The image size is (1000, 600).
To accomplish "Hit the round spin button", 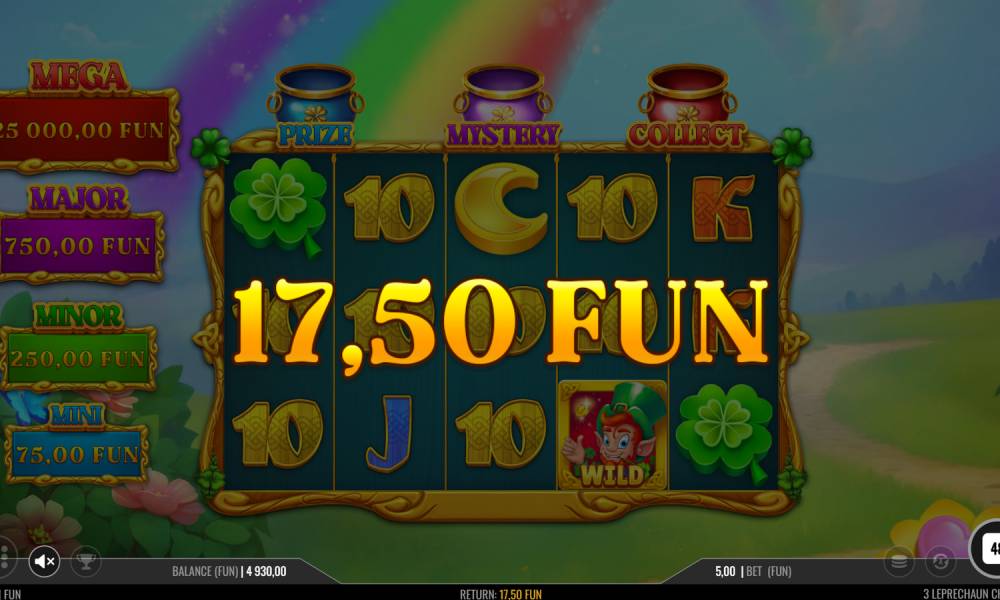I will 985,549.
